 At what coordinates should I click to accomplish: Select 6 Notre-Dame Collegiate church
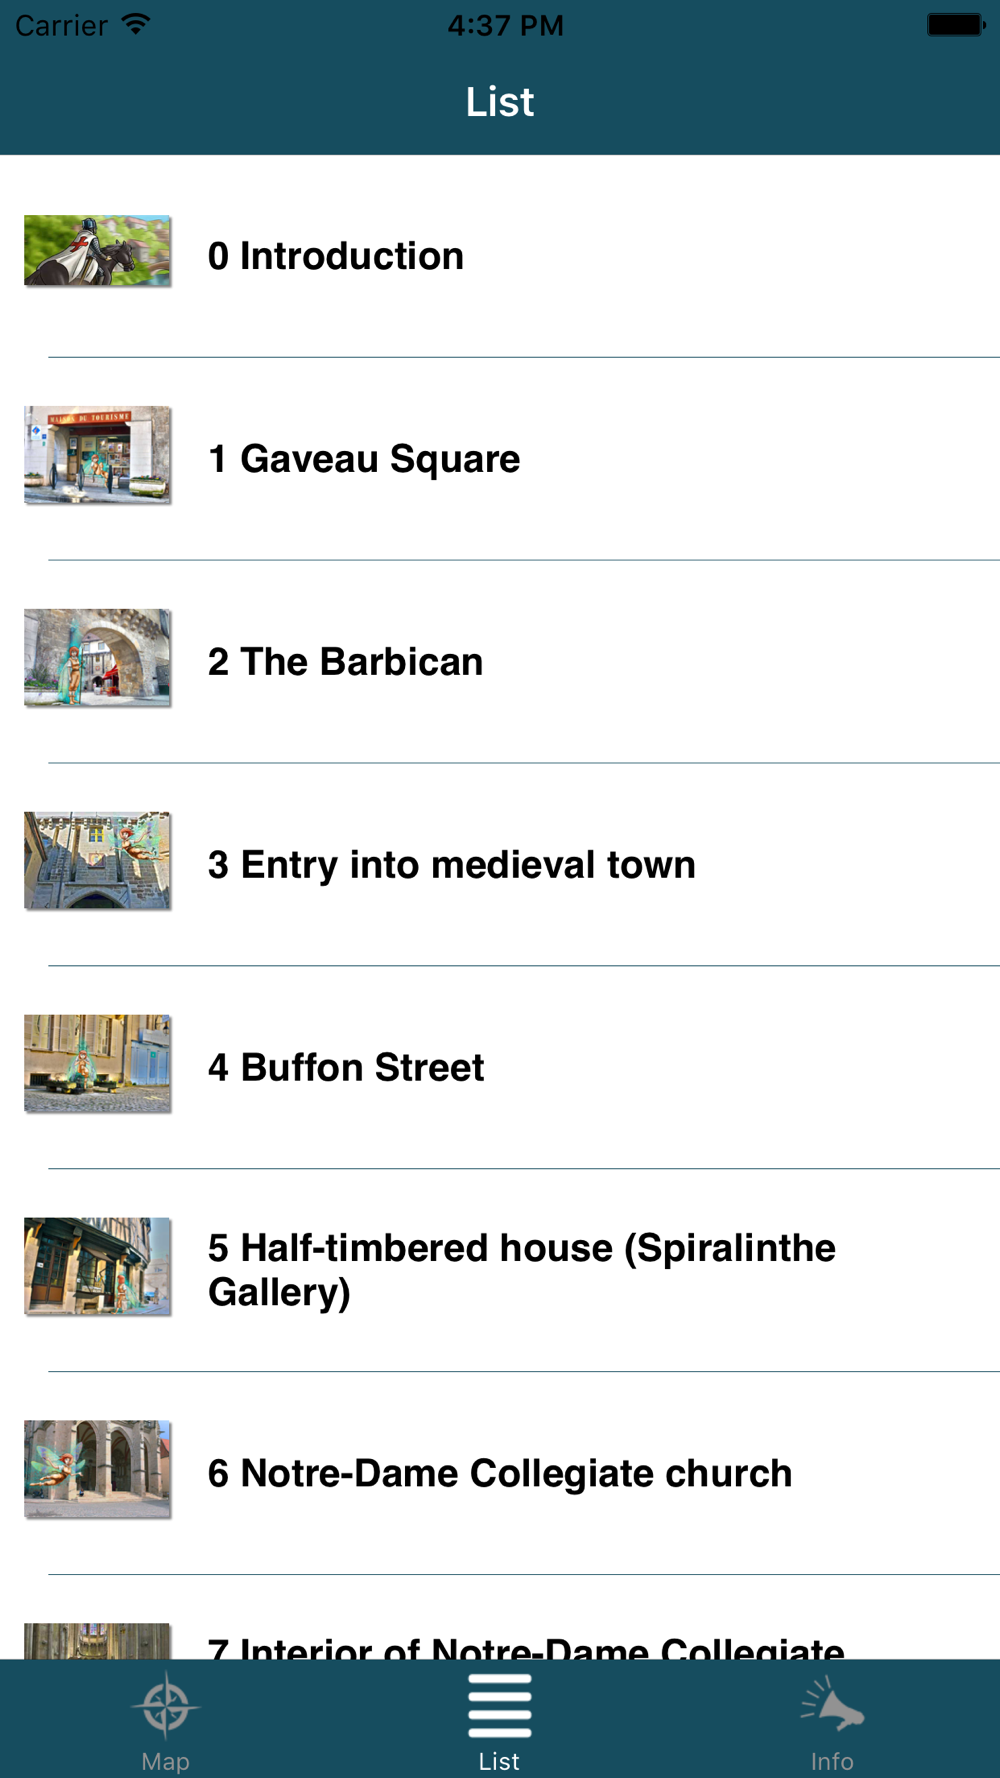point(500,1474)
